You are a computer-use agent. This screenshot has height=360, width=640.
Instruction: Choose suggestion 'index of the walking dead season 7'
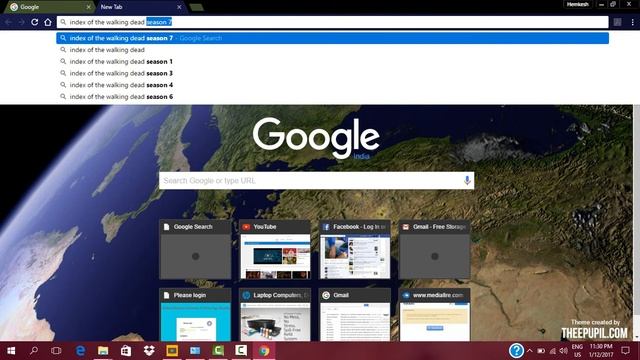332,38
